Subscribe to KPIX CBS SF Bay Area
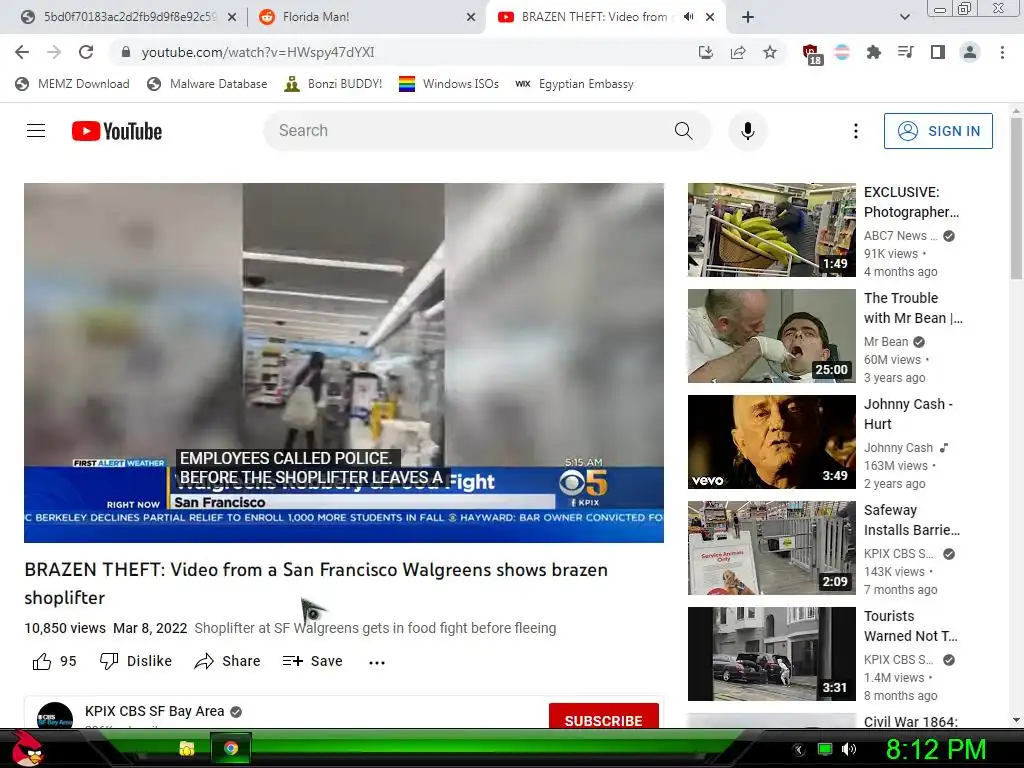The image size is (1024, 768). (603, 718)
